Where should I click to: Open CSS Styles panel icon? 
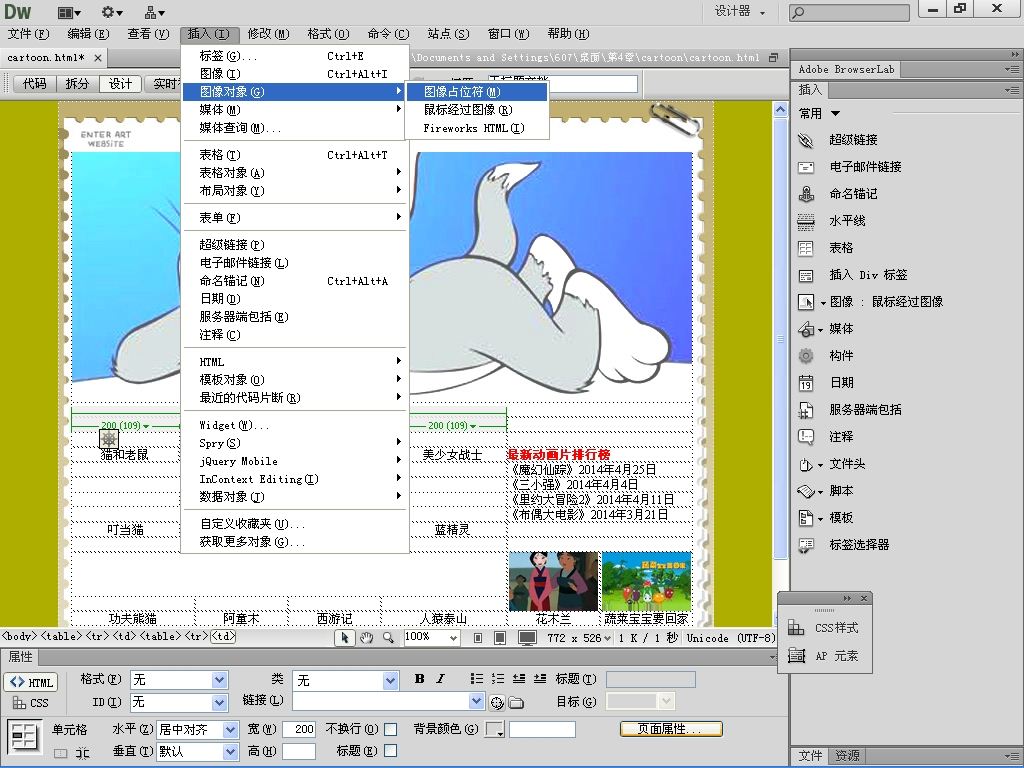[x=796, y=628]
